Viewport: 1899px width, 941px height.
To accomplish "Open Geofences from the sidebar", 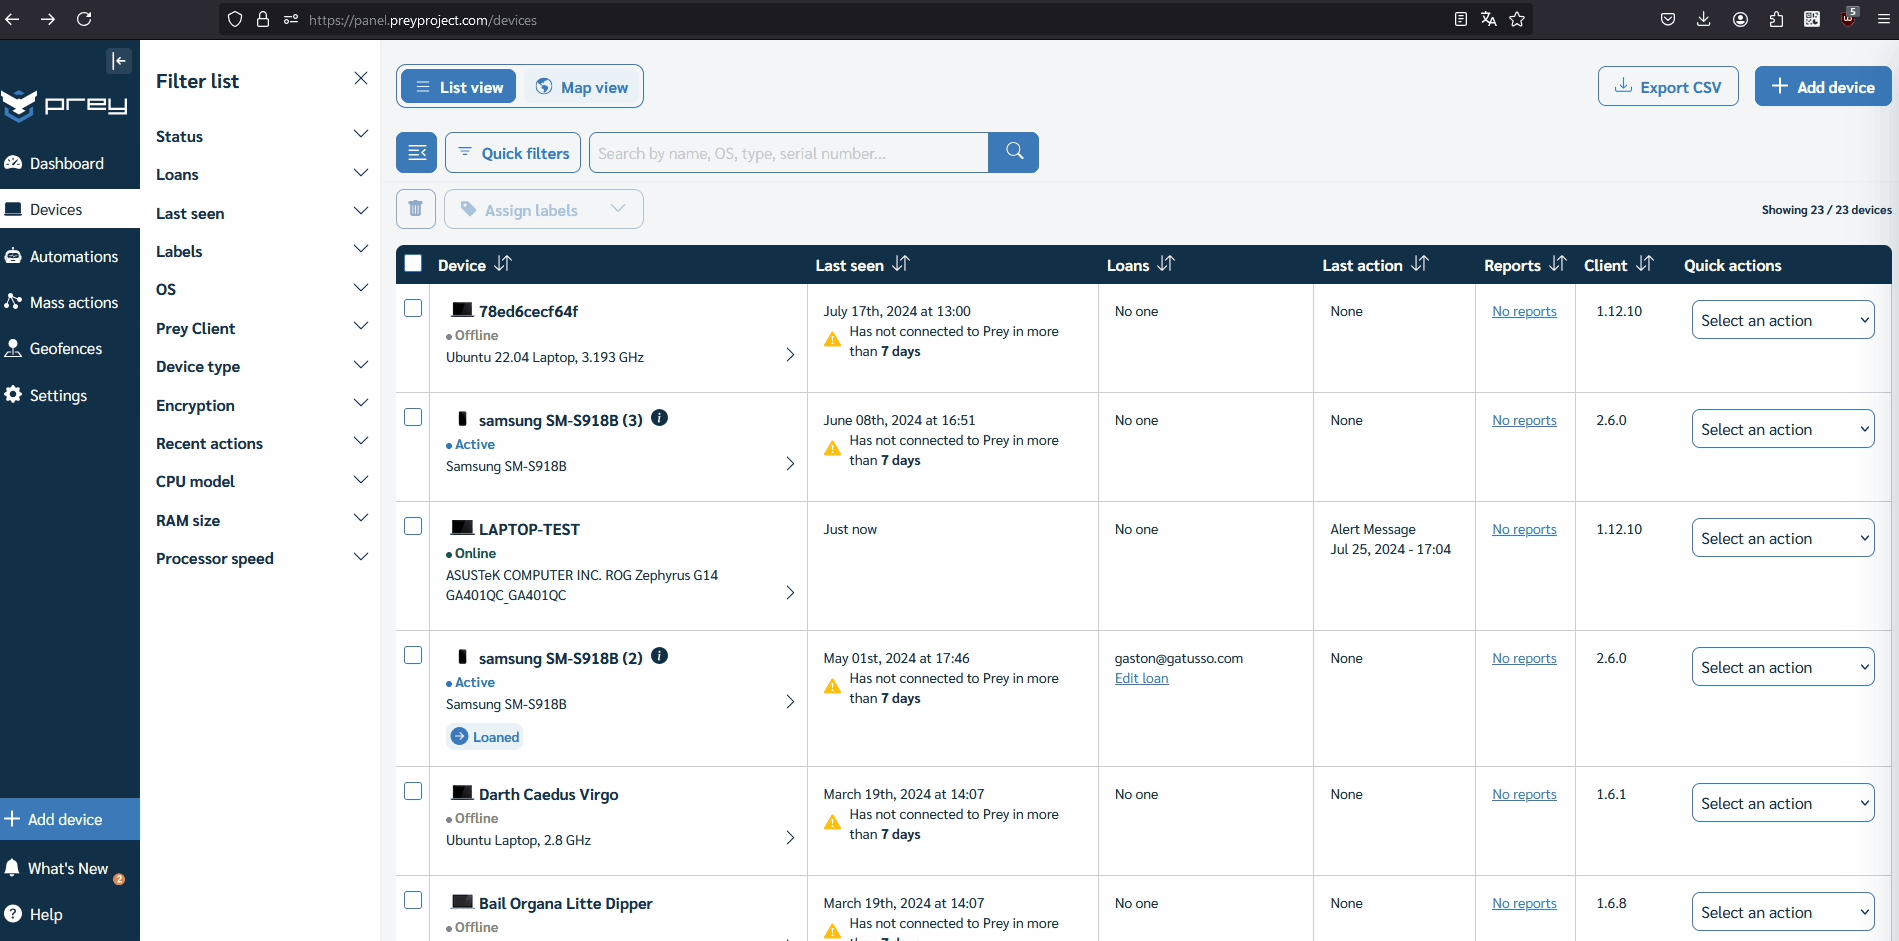I will (x=66, y=348).
